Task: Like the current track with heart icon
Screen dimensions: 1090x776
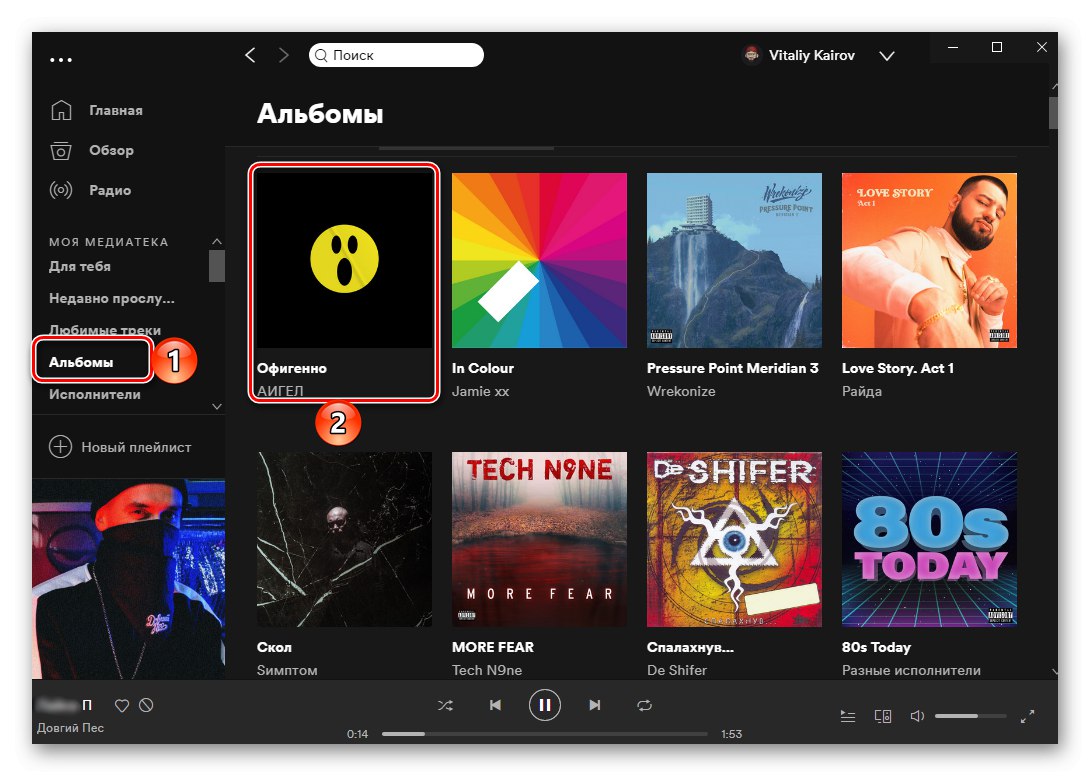Action: [x=122, y=706]
